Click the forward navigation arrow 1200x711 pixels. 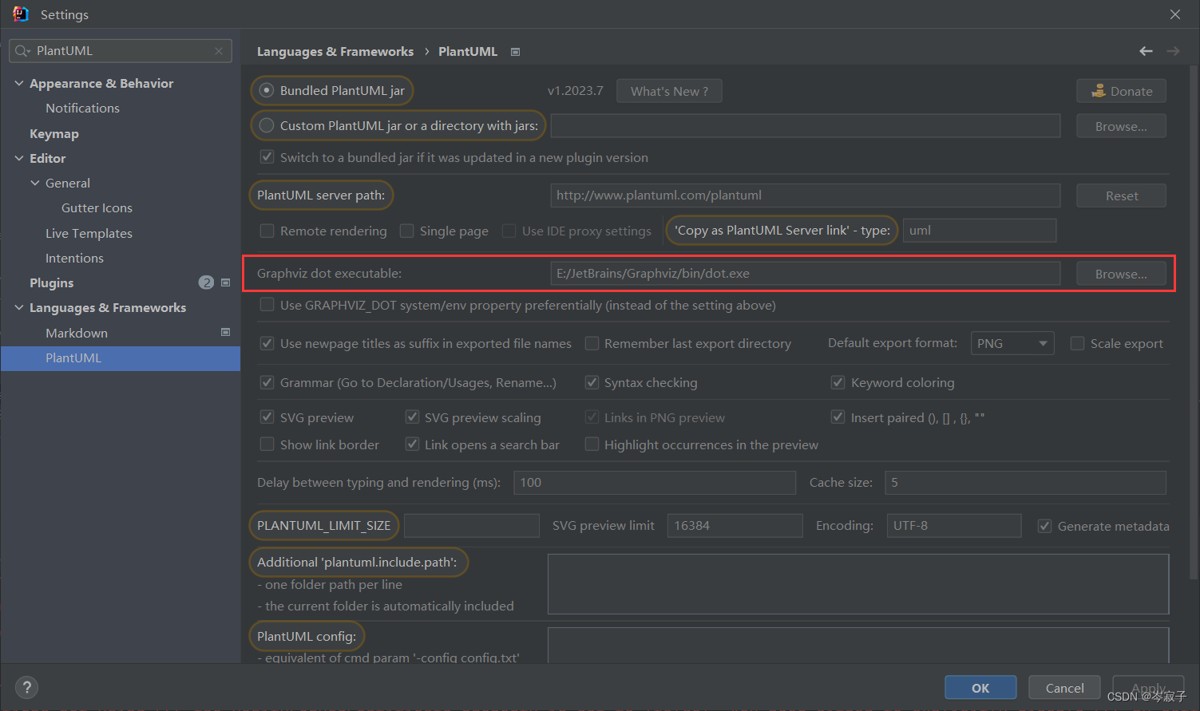1173,51
